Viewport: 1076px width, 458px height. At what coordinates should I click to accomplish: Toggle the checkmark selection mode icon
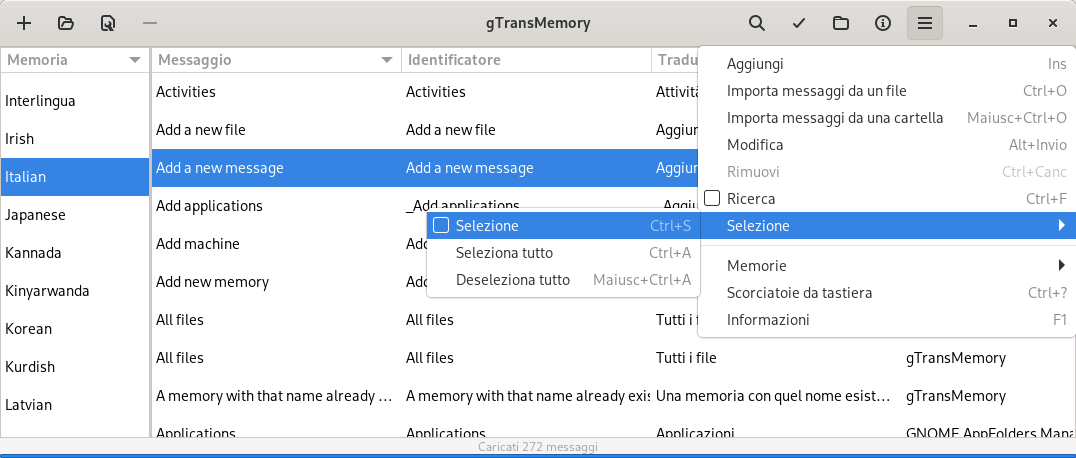(x=799, y=23)
